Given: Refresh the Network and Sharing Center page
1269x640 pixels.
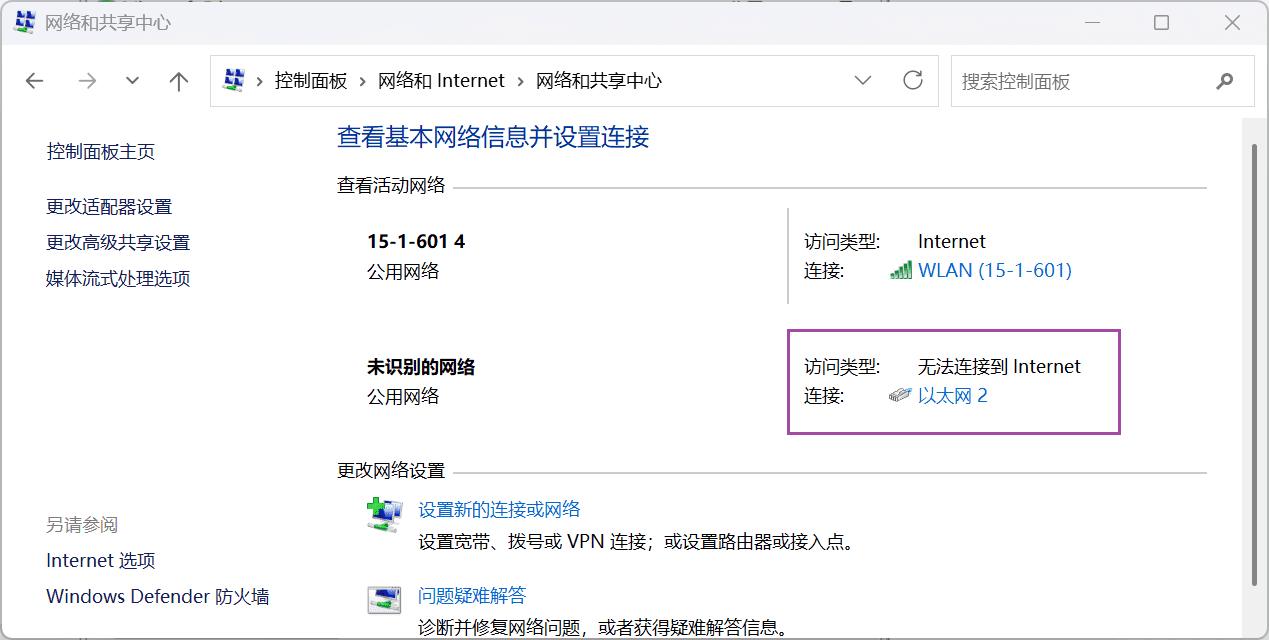Looking at the screenshot, I should point(912,81).
